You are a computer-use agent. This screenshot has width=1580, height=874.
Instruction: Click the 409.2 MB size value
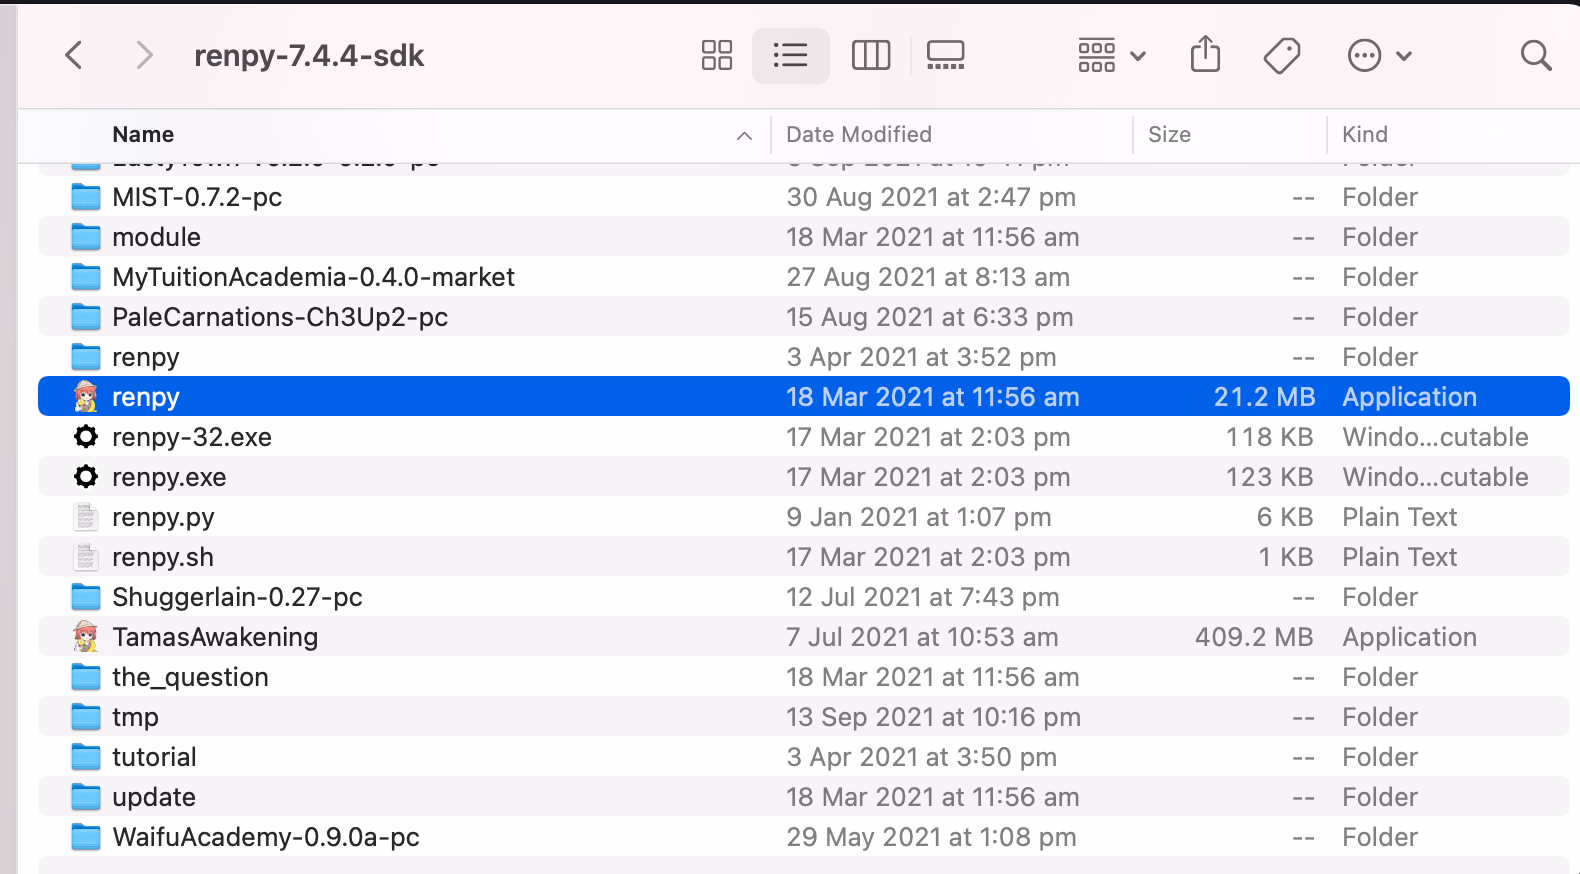coord(1254,637)
